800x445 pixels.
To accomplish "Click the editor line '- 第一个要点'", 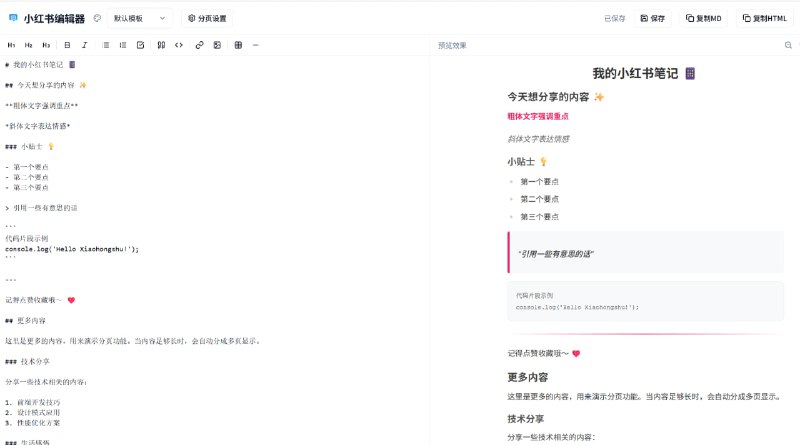I will [x=27, y=167].
